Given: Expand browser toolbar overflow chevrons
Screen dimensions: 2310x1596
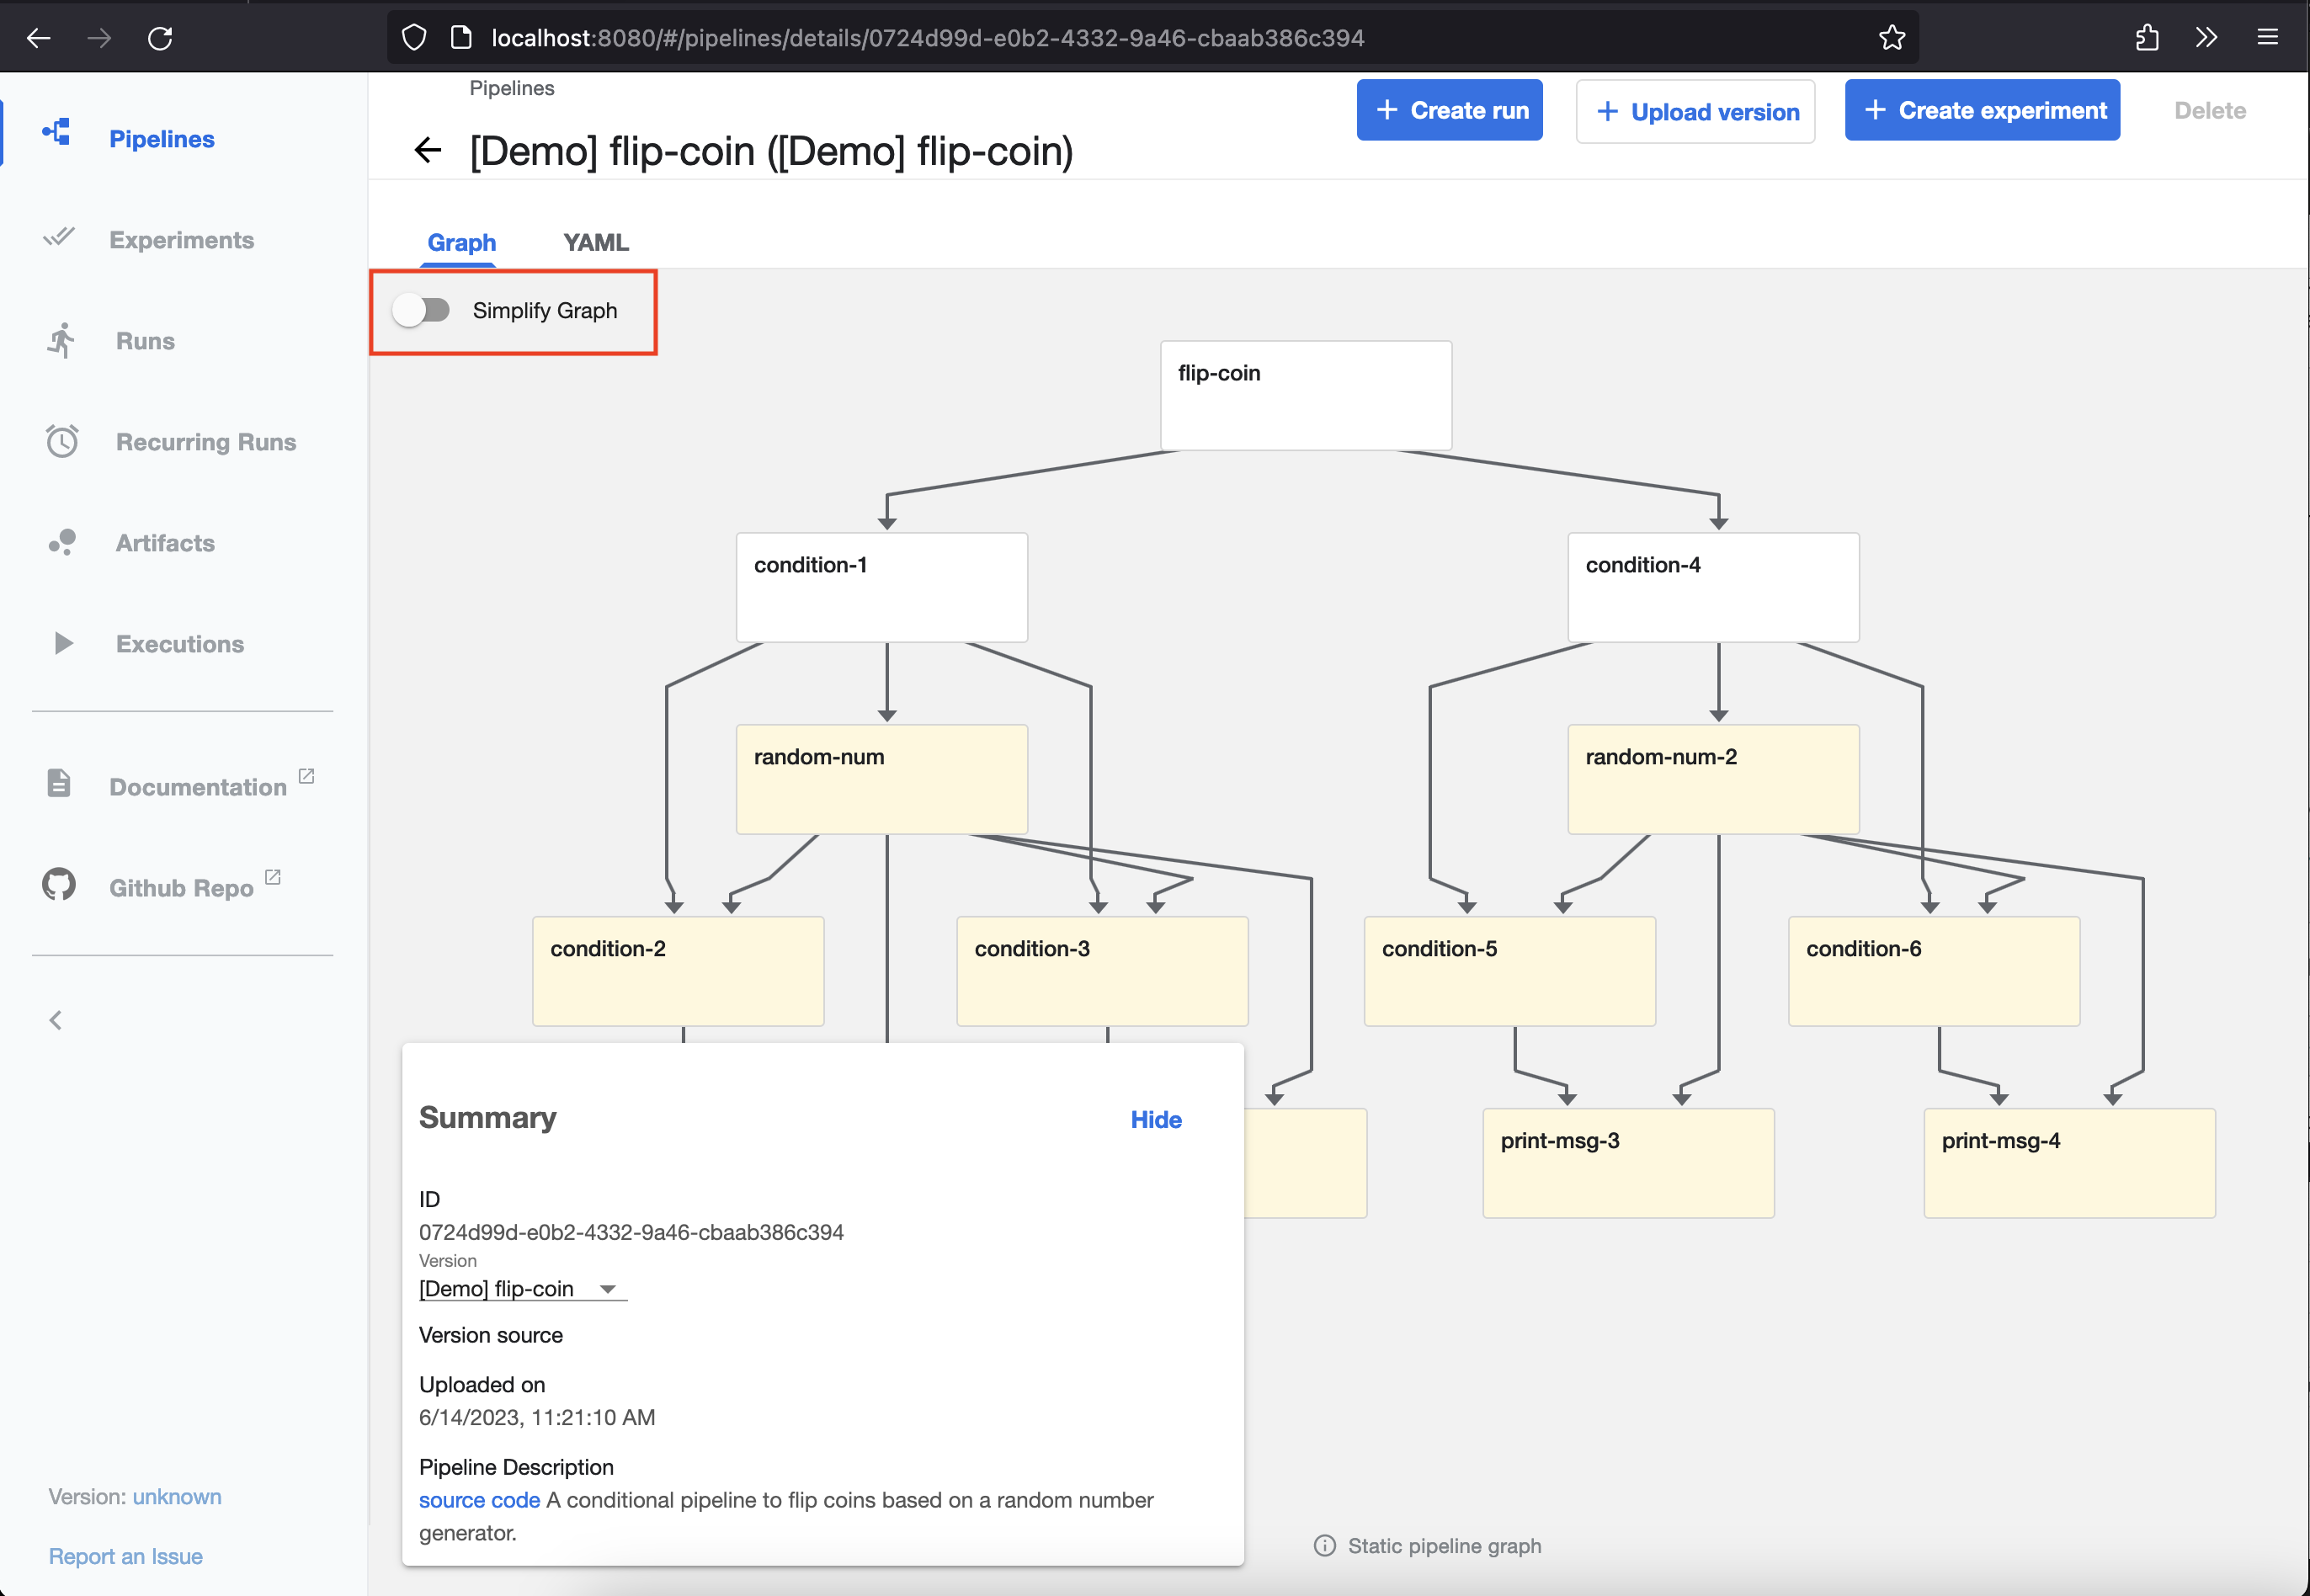Looking at the screenshot, I should [2206, 38].
